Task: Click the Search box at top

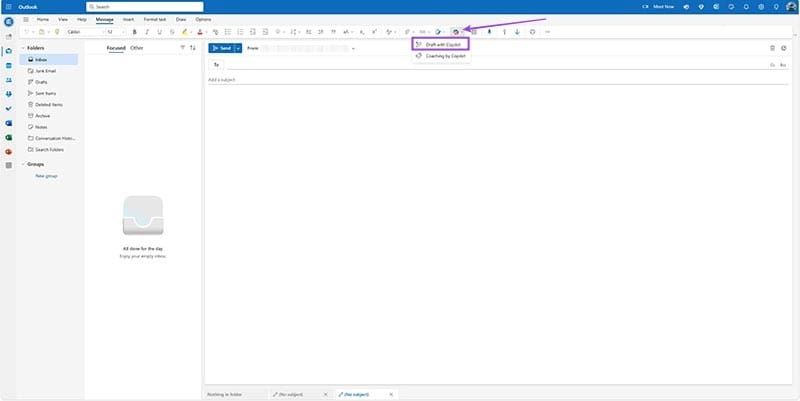Action: pyautogui.click(x=144, y=7)
